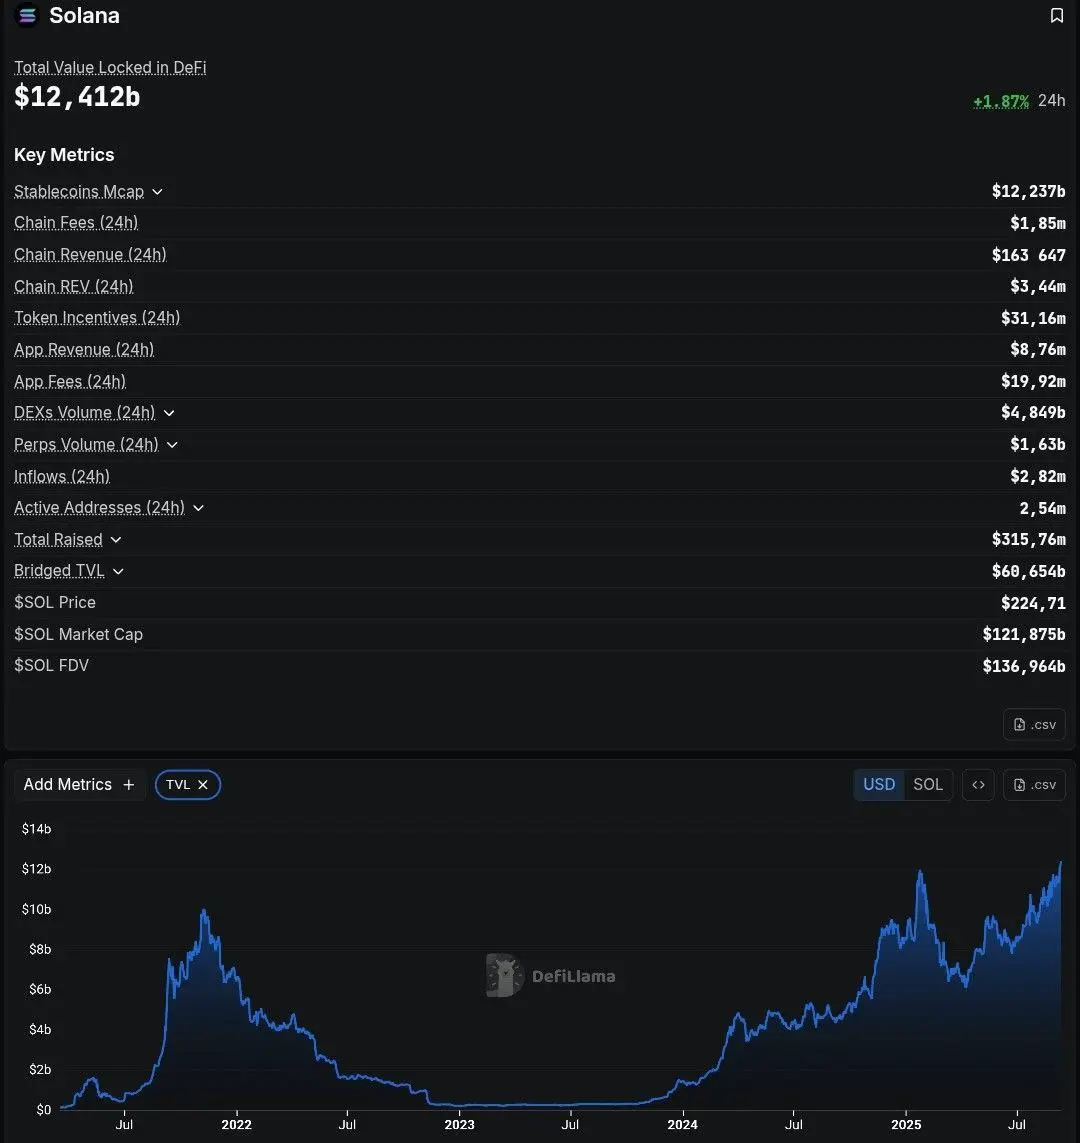Click the 2022 label on chart axis
The width and height of the screenshot is (1080, 1143).
point(236,1125)
